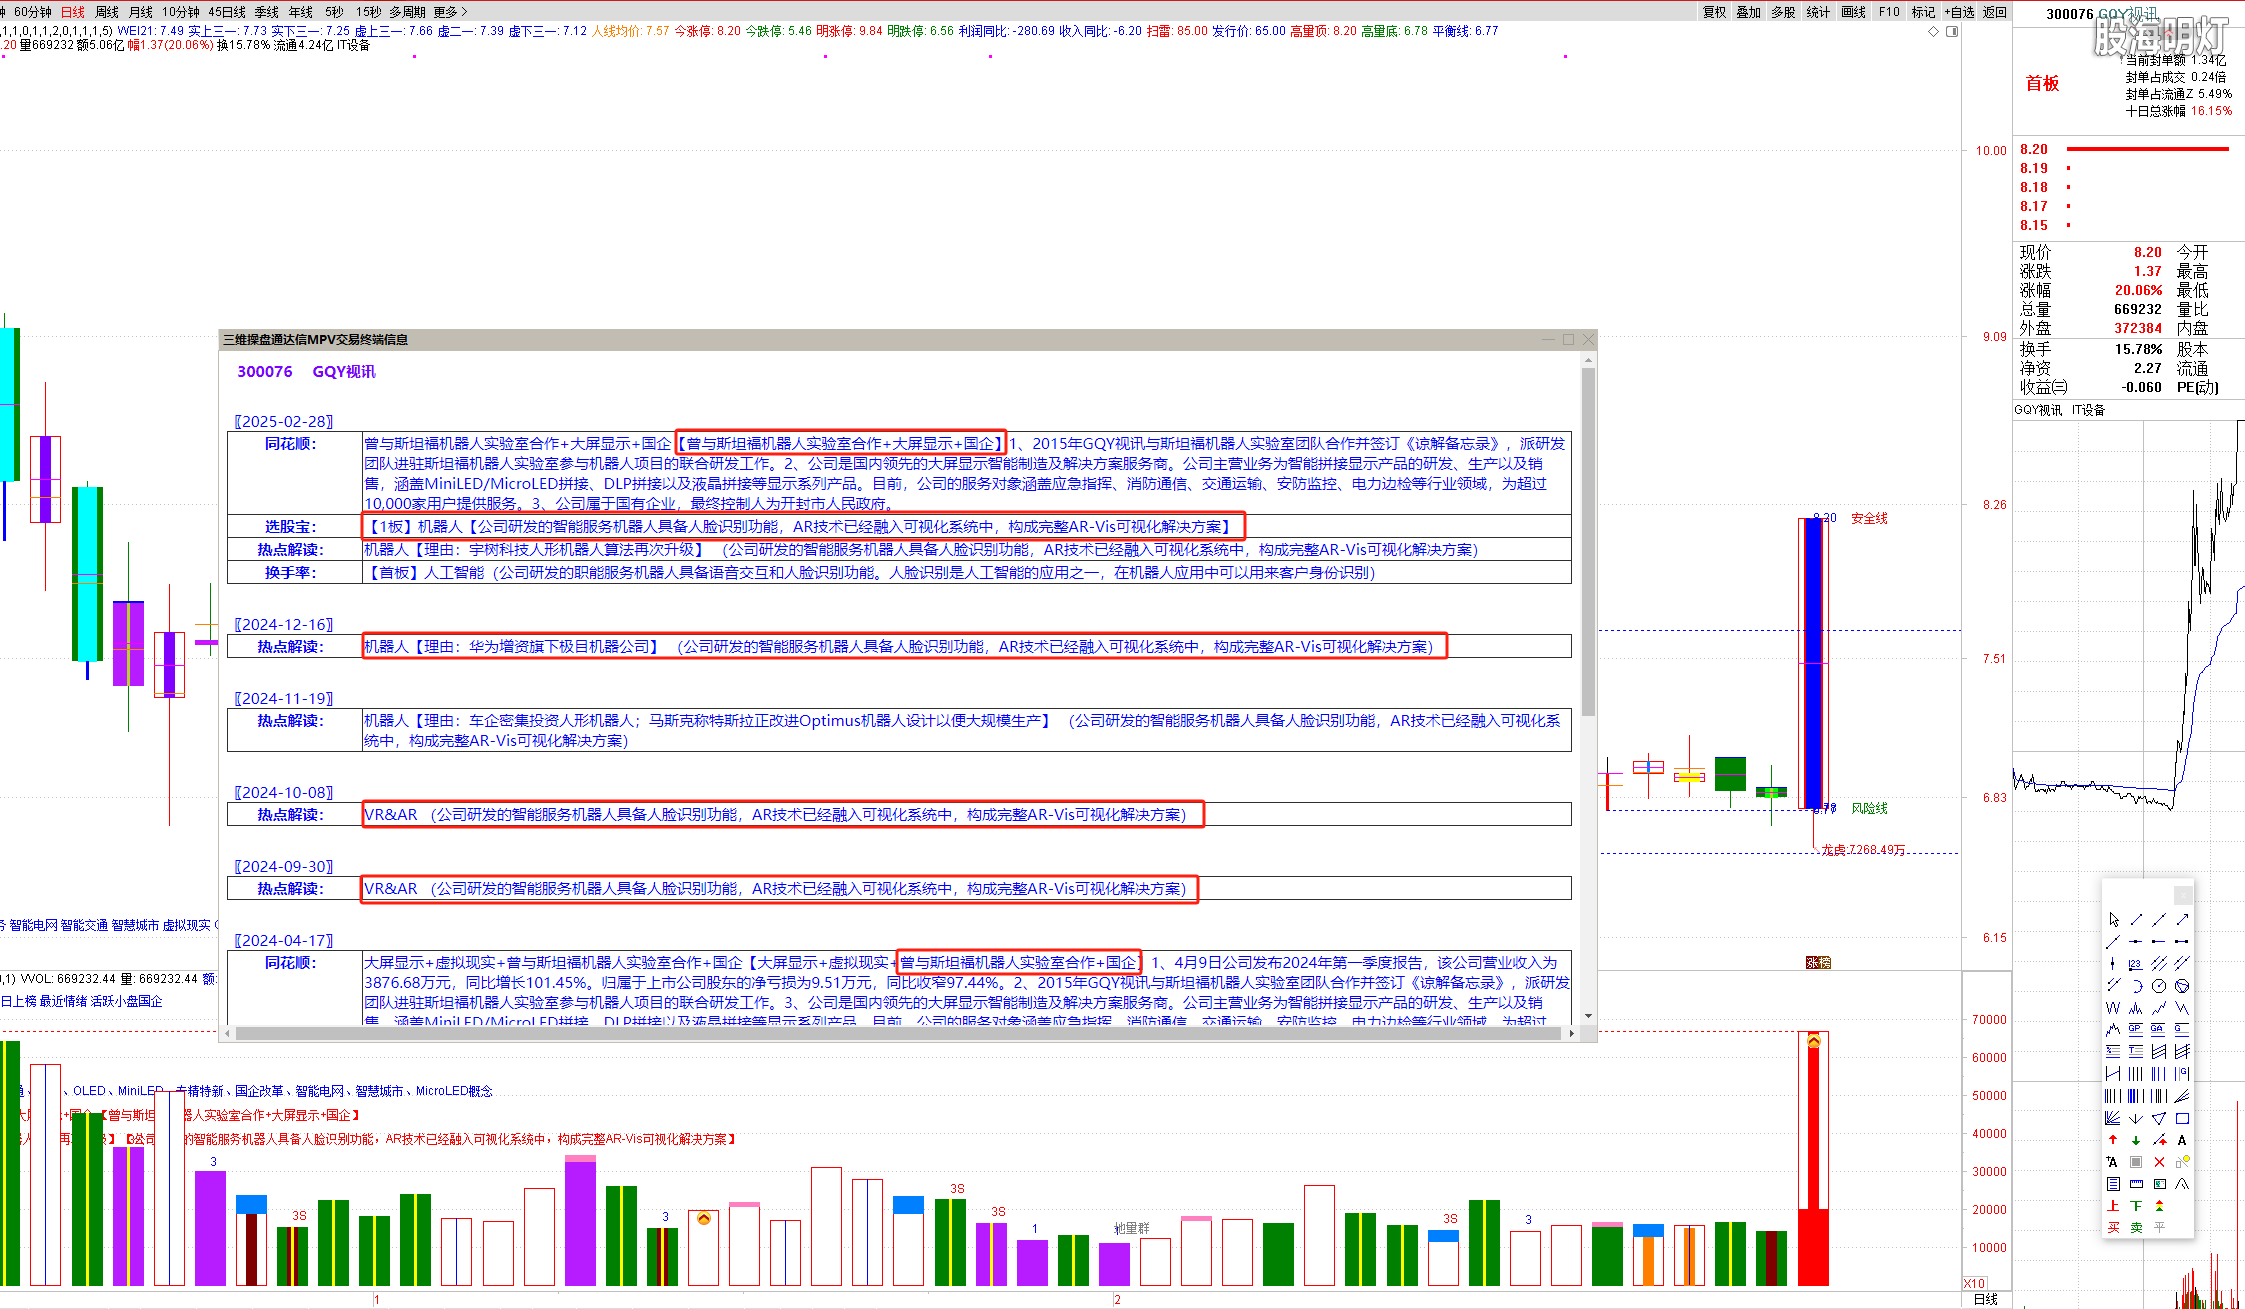Switch to 10分钟 period
The width and height of the screenshot is (2245, 1309).
pyautogui.click(x=181, y=12)
